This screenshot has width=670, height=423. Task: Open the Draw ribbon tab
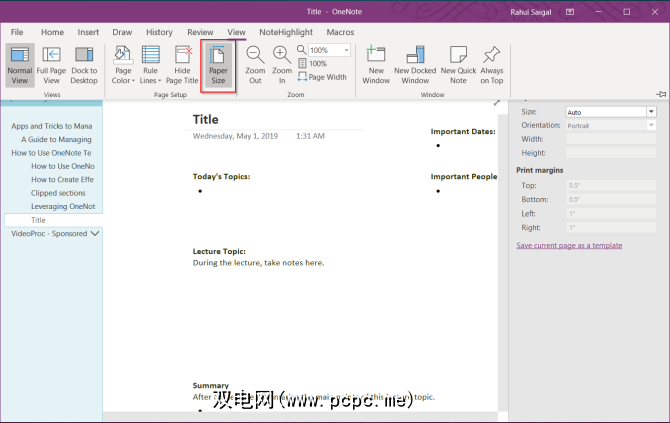(122, 32)
